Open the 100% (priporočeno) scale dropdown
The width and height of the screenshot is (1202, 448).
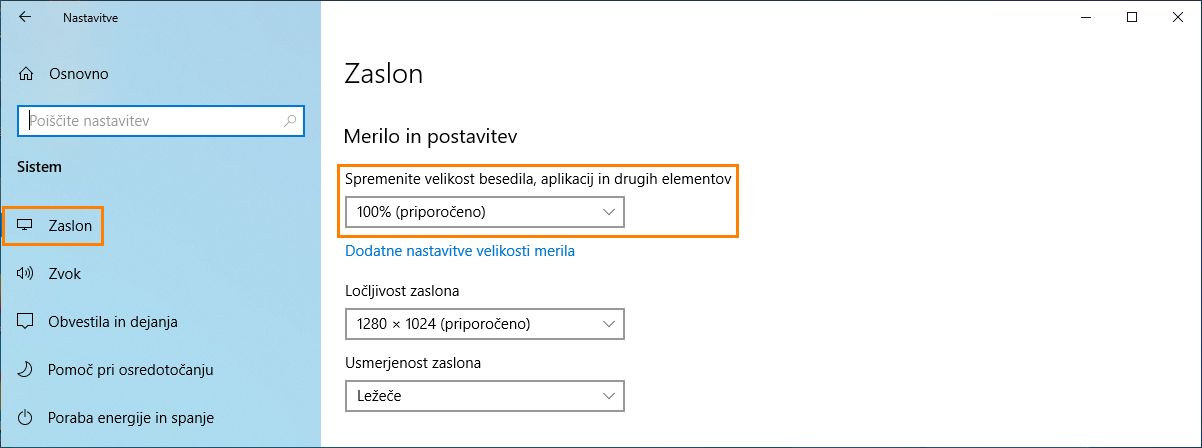pyautogui.click(x=484, y=212)
